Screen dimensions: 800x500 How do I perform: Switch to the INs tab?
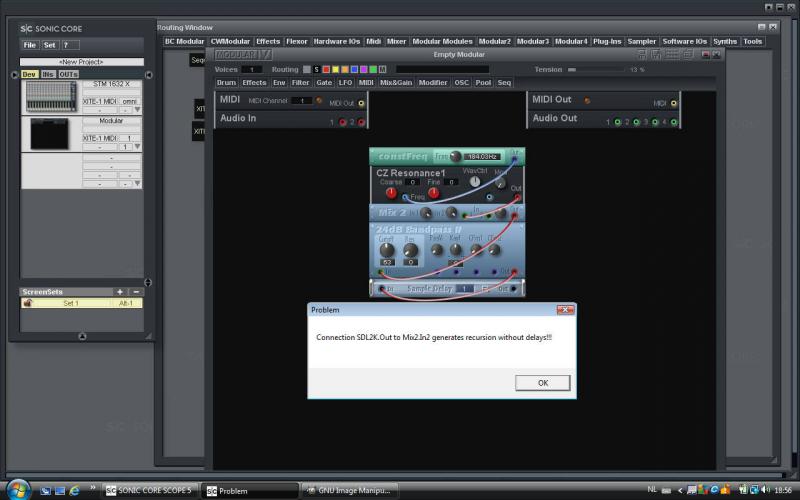click(47, 74)
